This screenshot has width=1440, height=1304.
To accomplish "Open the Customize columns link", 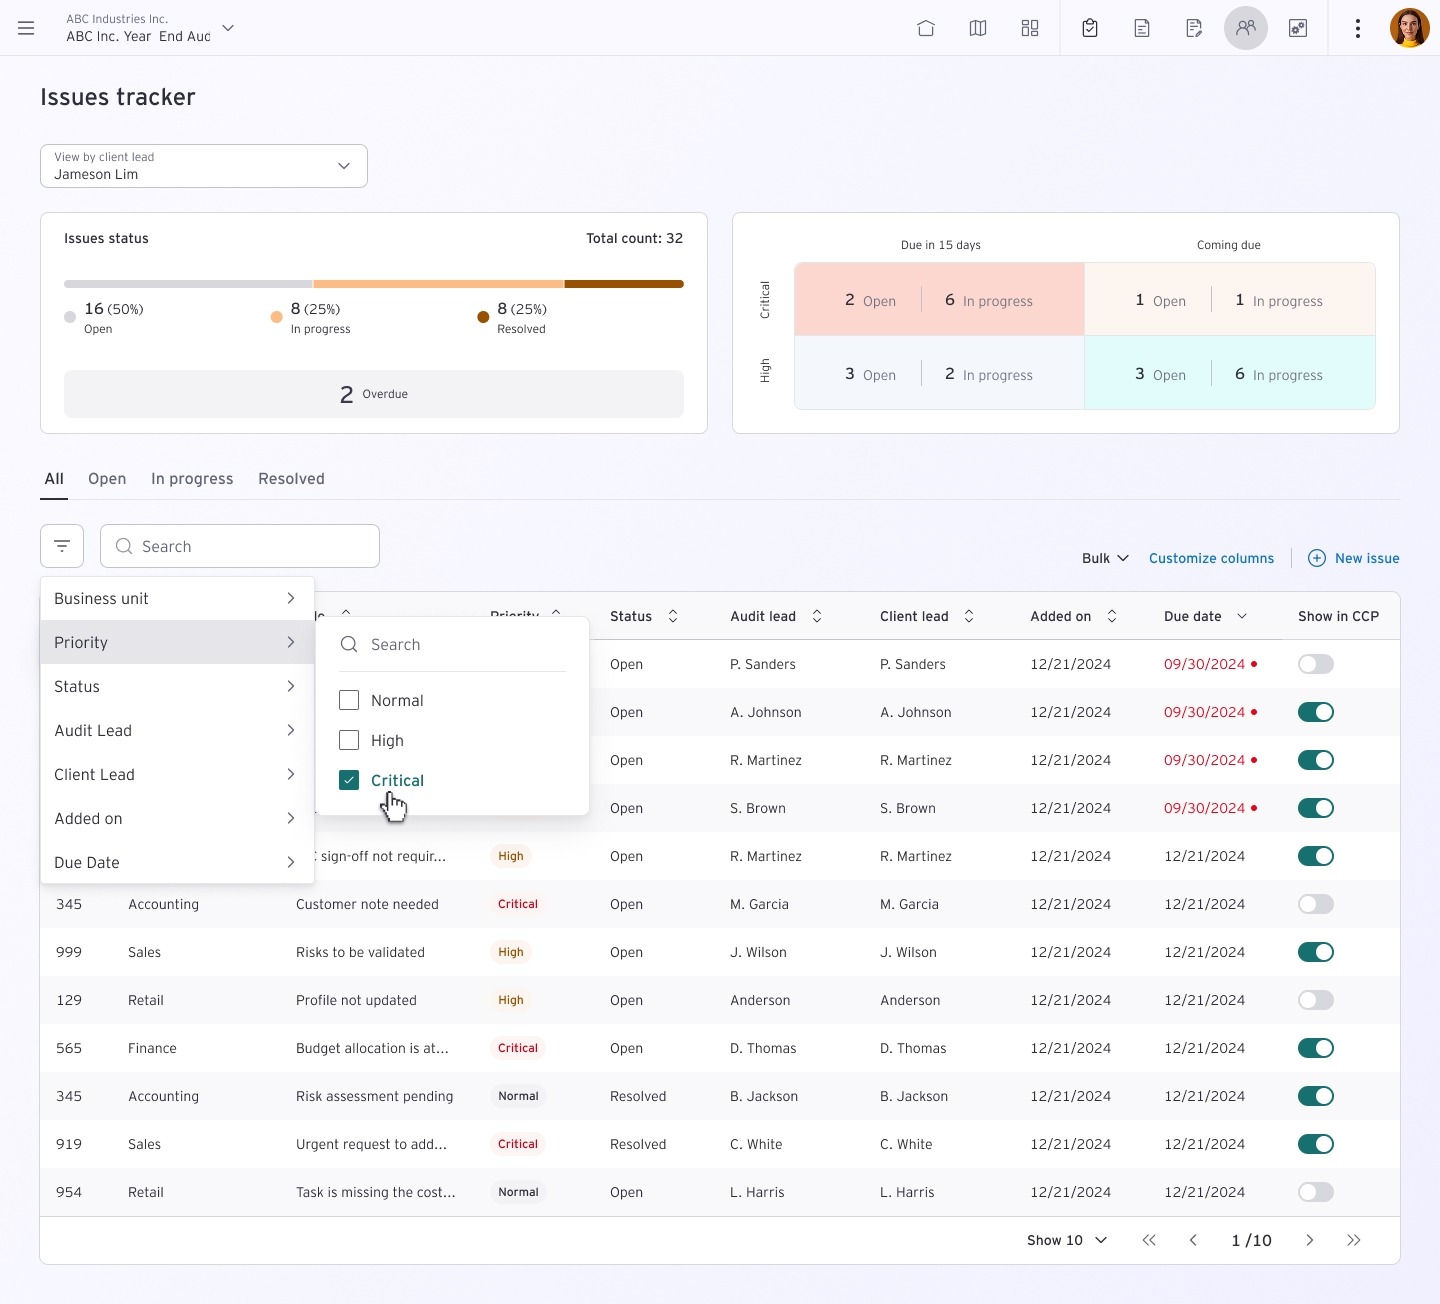I will tap(1211, 558).
